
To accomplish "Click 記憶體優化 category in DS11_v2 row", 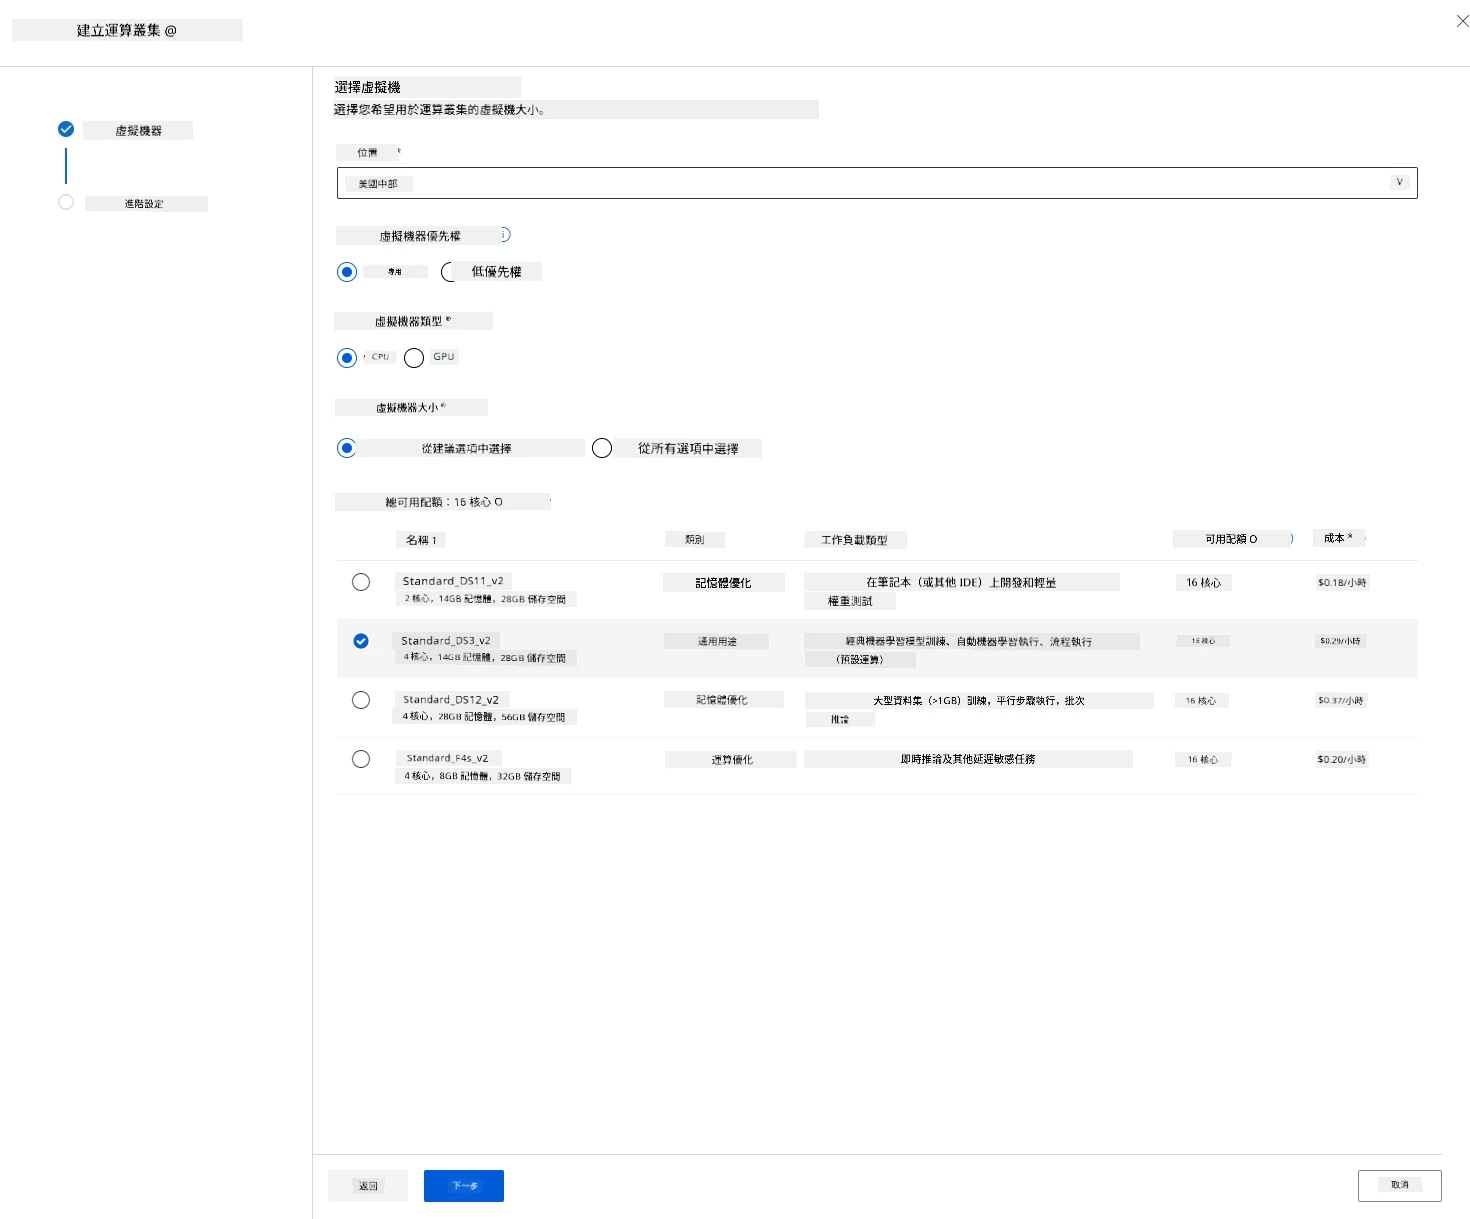I will [x=724, y=583].
